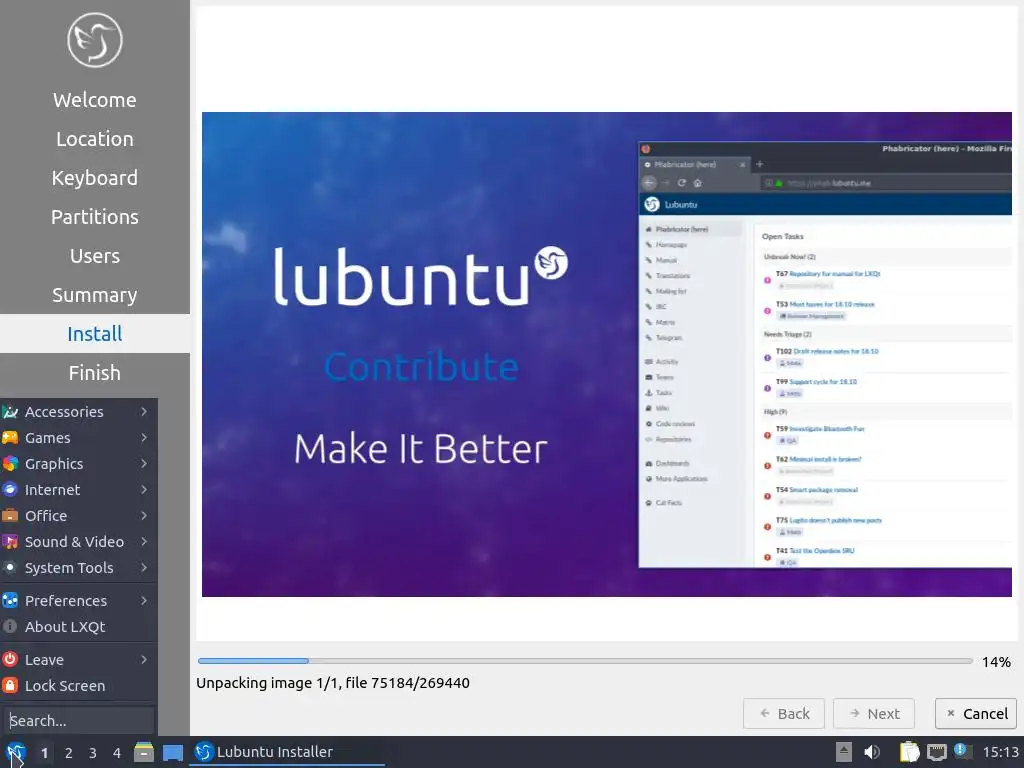Click the menu Search field
This screenshot has width=1024, height=768.
point(78,721)
